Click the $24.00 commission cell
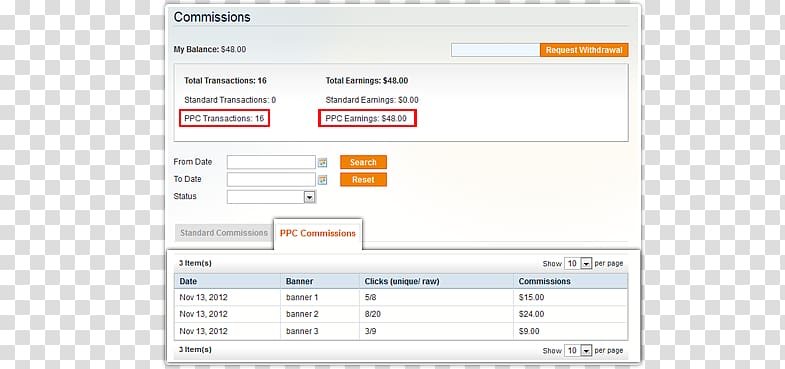The height and width of the screenshot is (369, 785). click(571, 314)
